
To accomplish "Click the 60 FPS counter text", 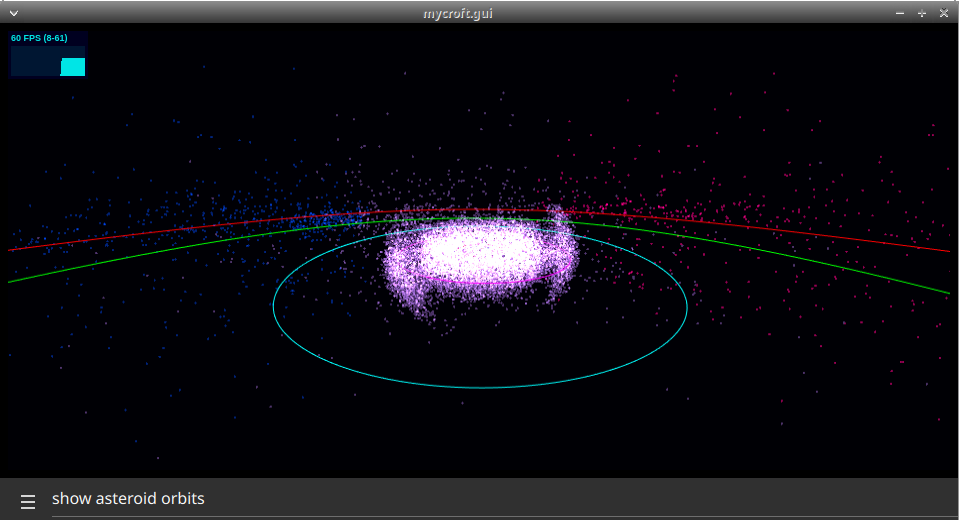I will click(x=39, y=38).
